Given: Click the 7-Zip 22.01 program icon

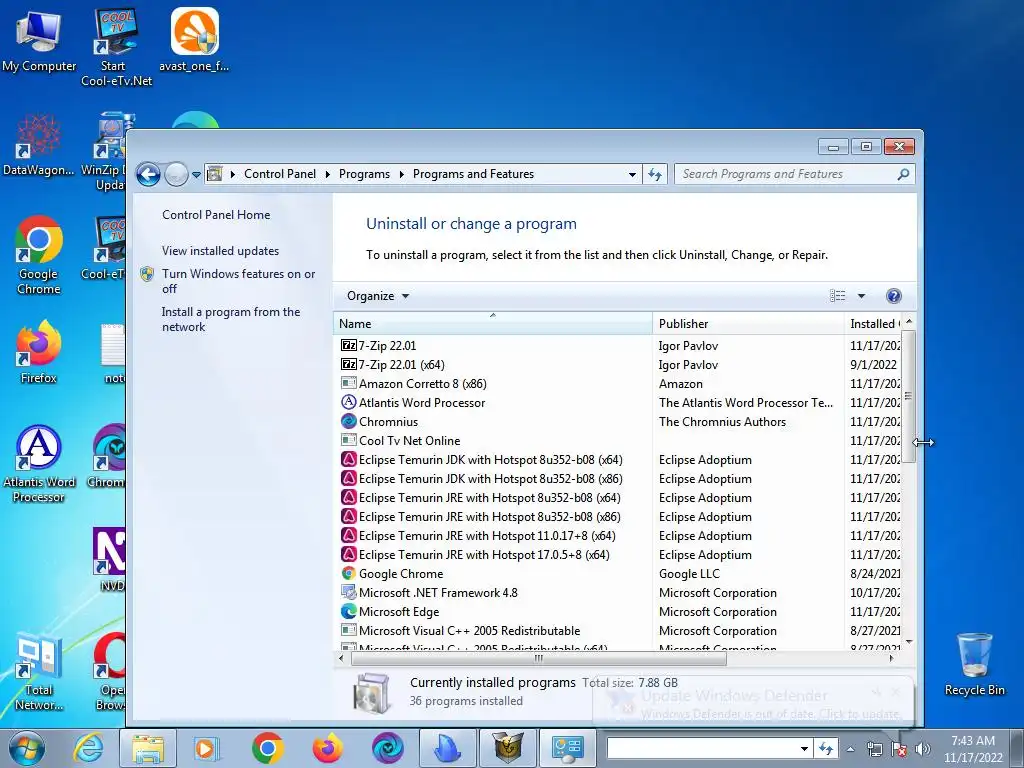Looking at the screenshot, I should [349, 345].
